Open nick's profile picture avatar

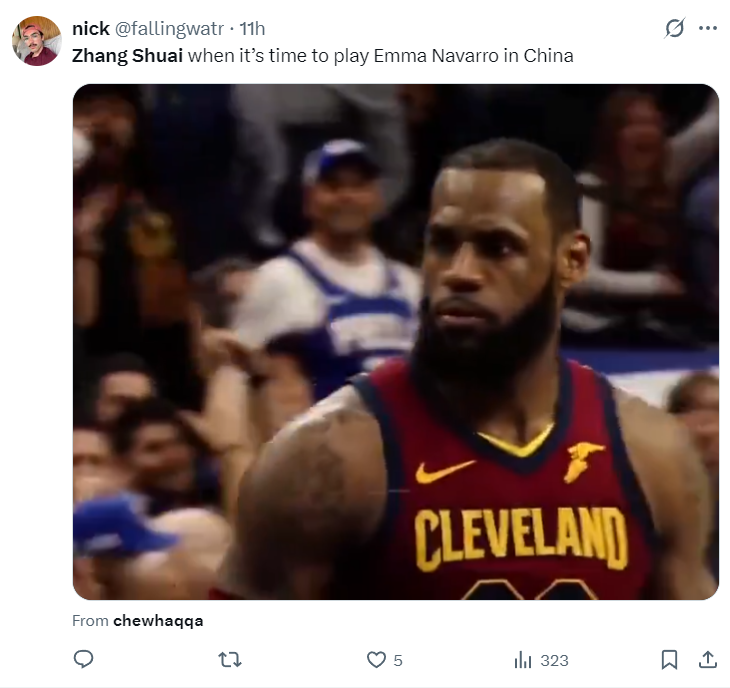tap(36, 41)
